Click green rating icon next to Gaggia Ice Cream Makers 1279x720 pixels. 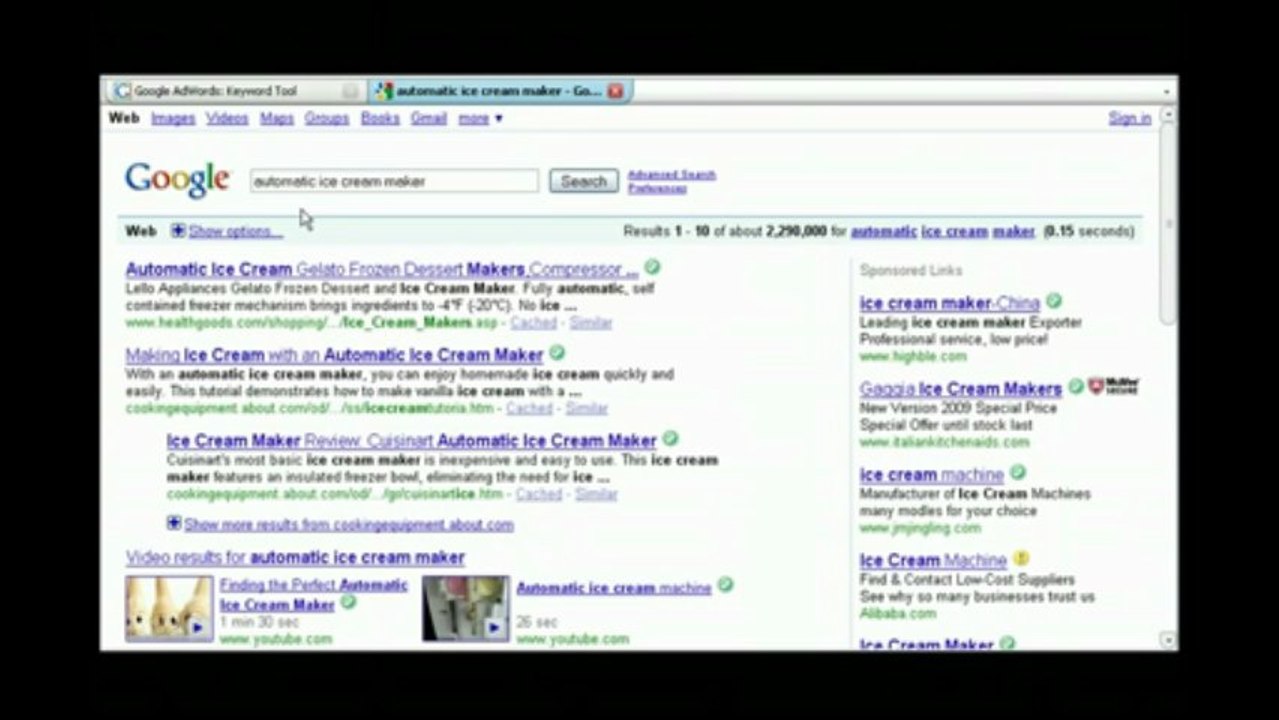[x=1075, y=386]
